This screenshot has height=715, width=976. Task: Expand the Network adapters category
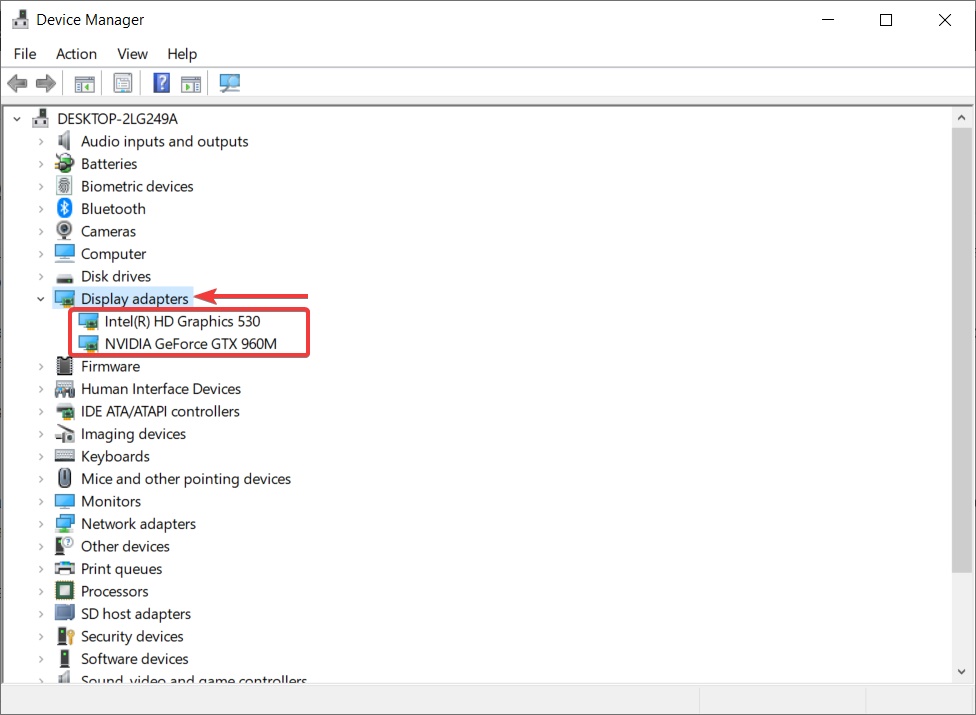coord(40,524)
